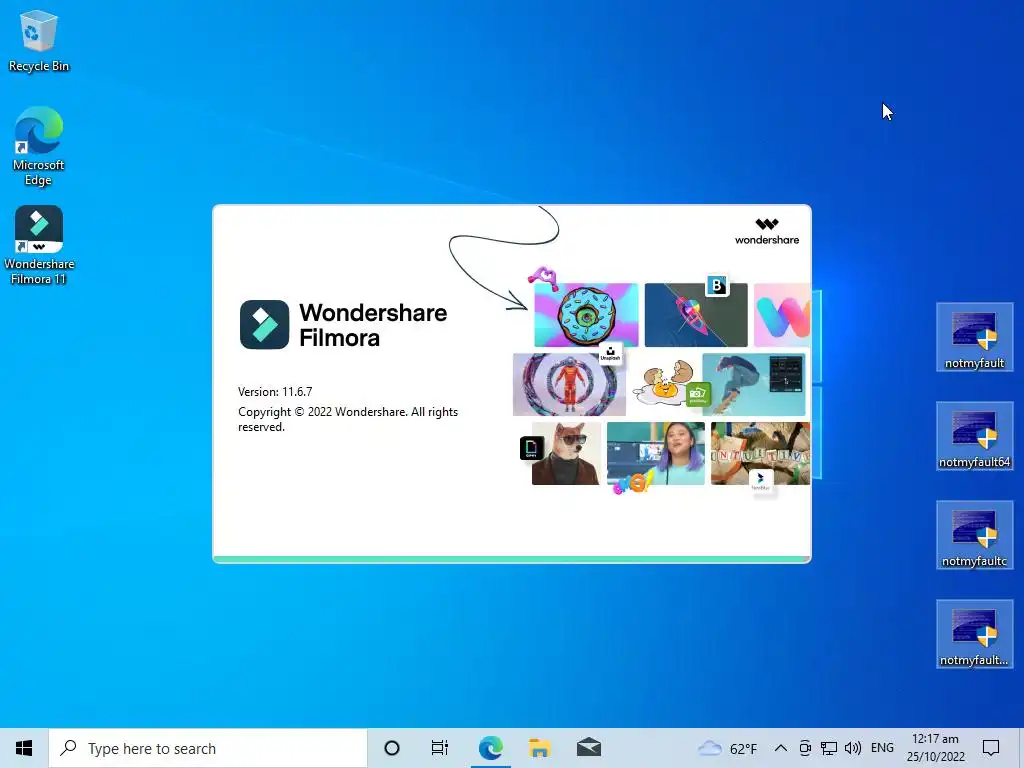Click the Filmora logo on splash screen
The image size is (1024, 768).
[264, 325]
